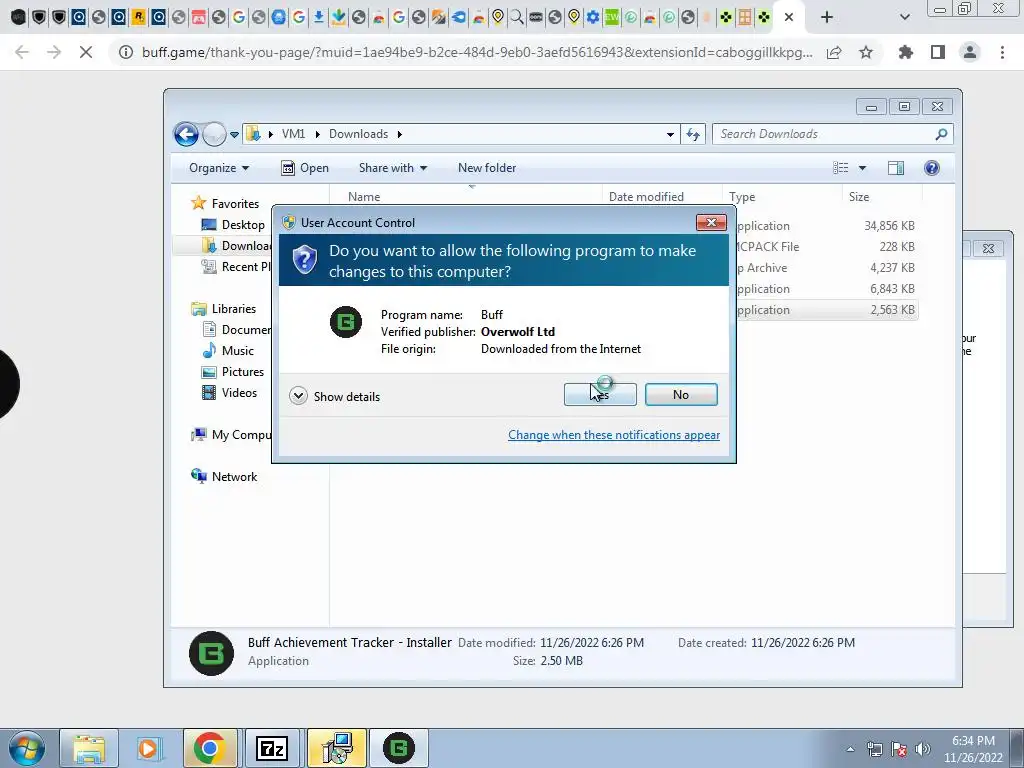Click the Chrome address bar URL
This screenshot has width=1024, height=768.
point(477,52)
